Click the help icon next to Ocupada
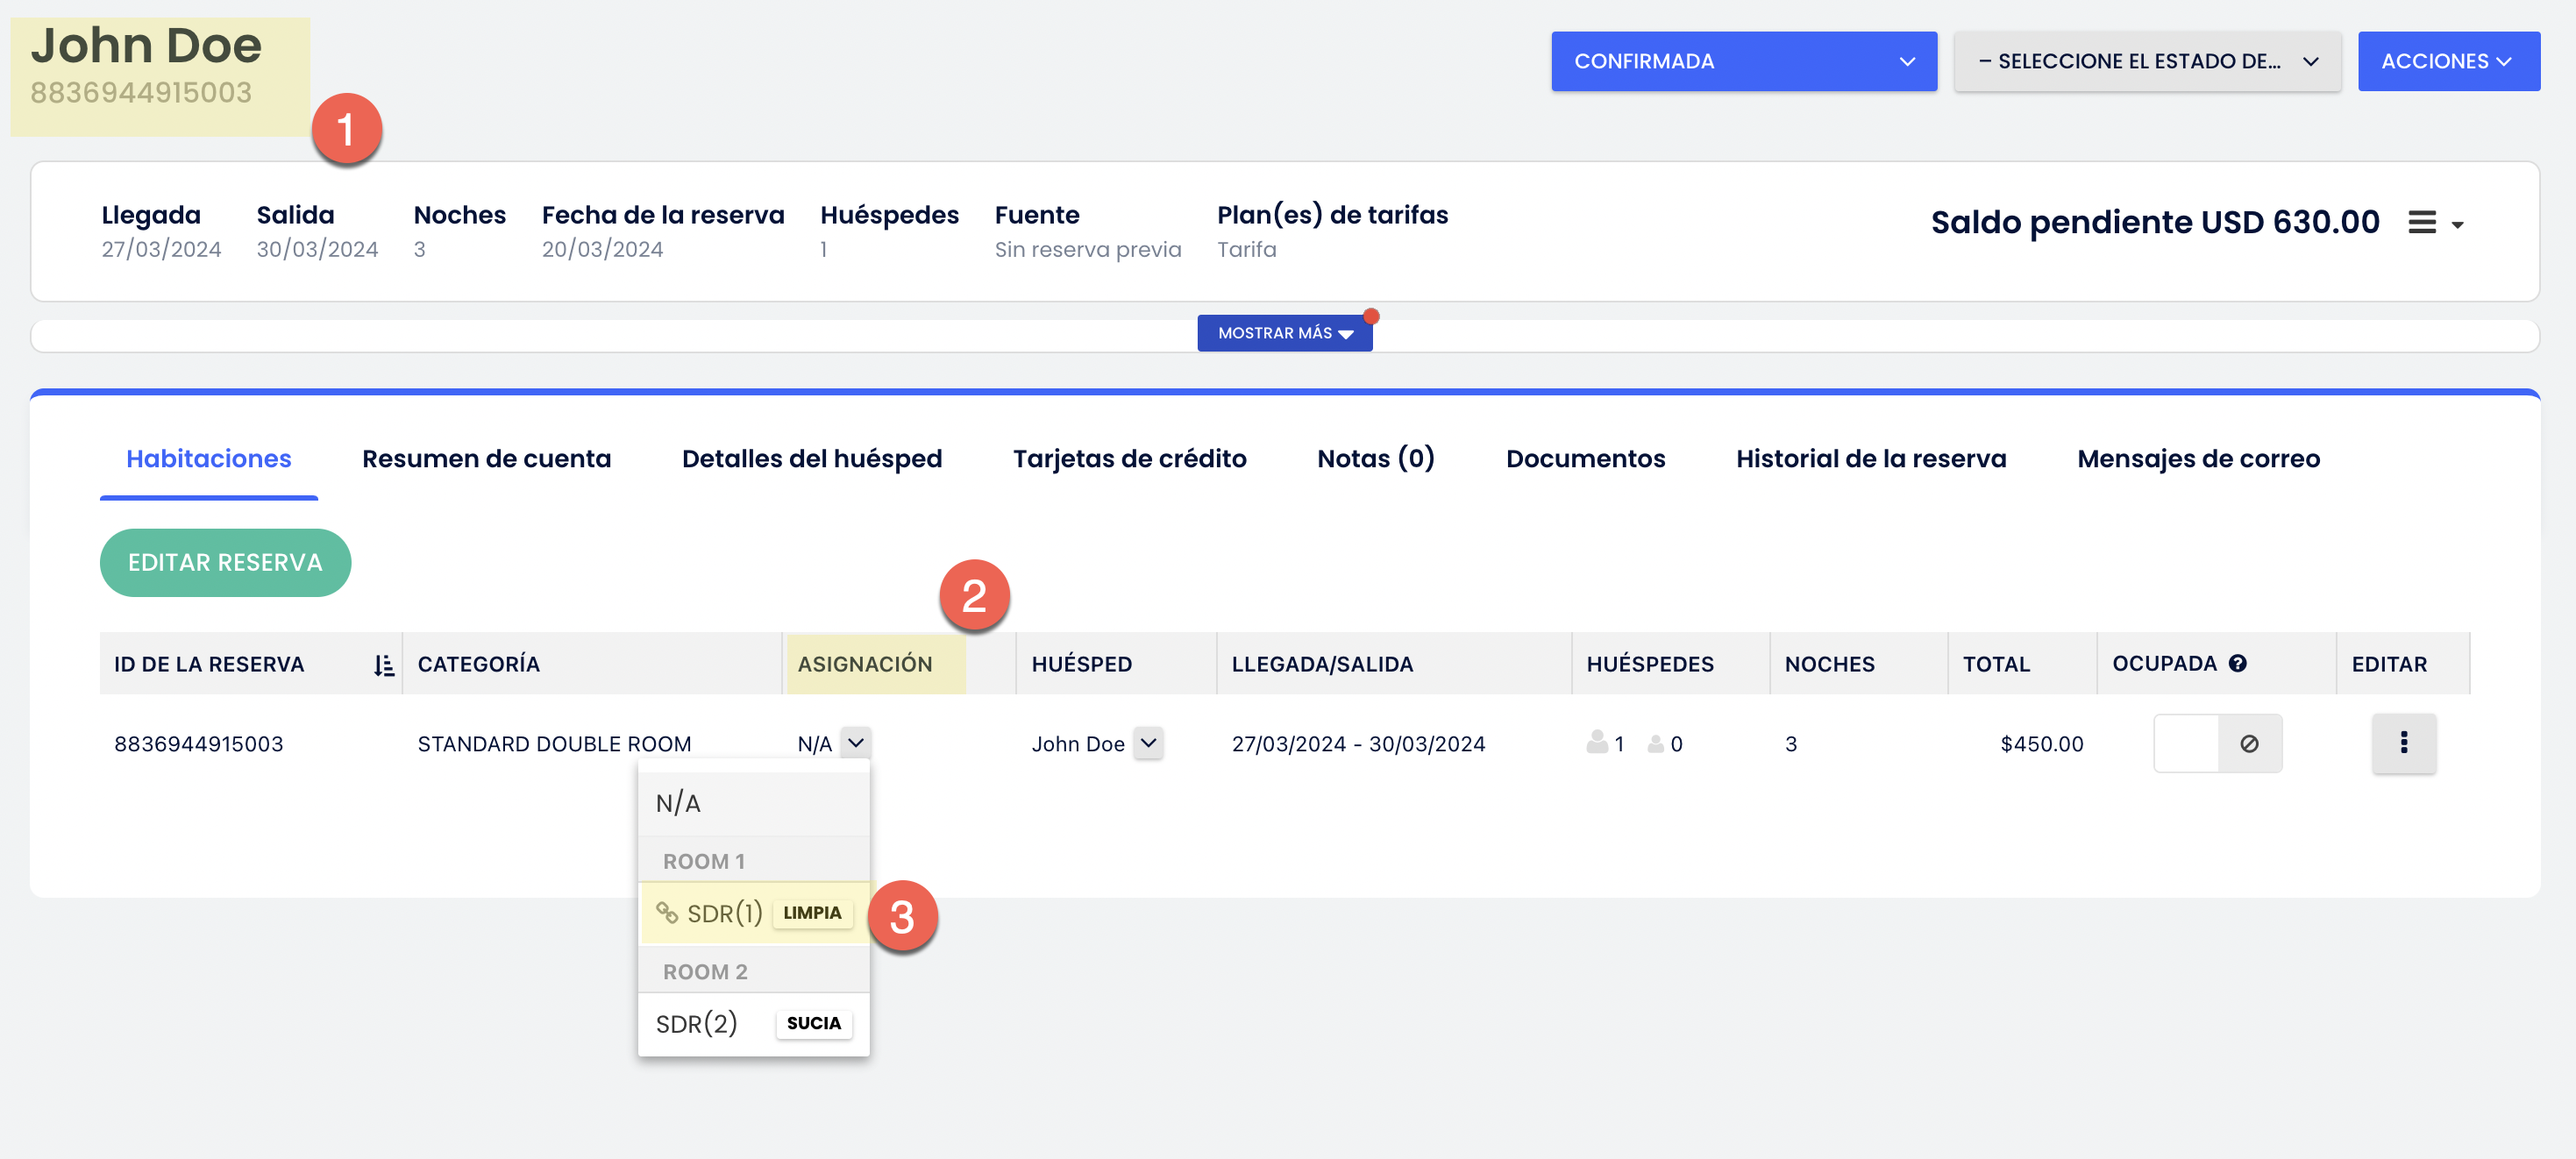The width and height of the screenshot is (2576, 1159). (x=2238, y=663)
